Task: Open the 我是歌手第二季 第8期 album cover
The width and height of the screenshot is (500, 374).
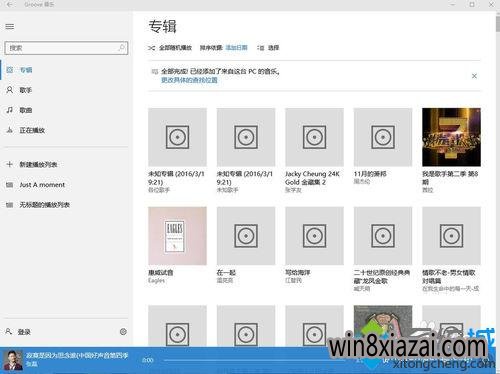Action: pyautogui.click(x=451, y=137)
